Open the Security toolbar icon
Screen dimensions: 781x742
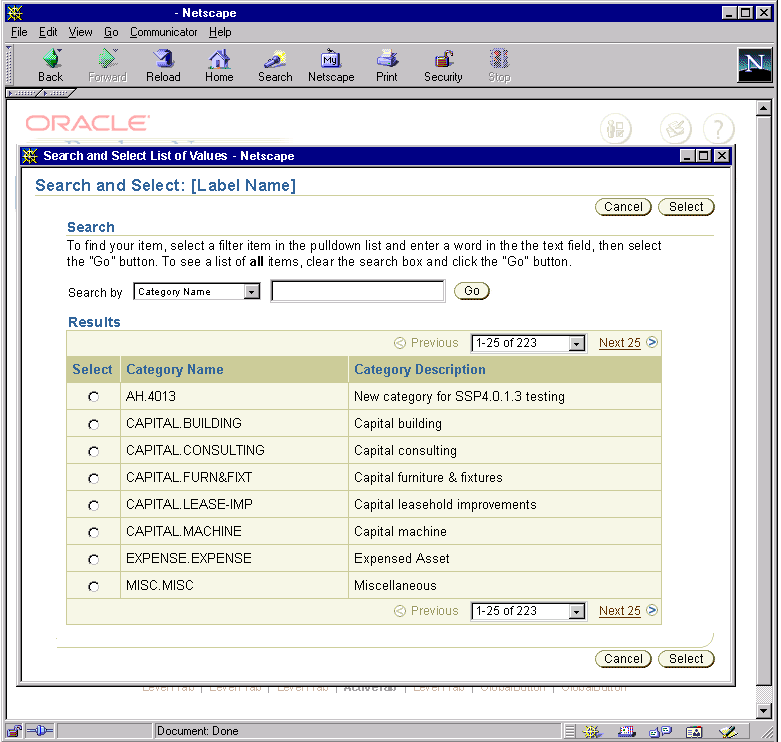tap(443, 66)
